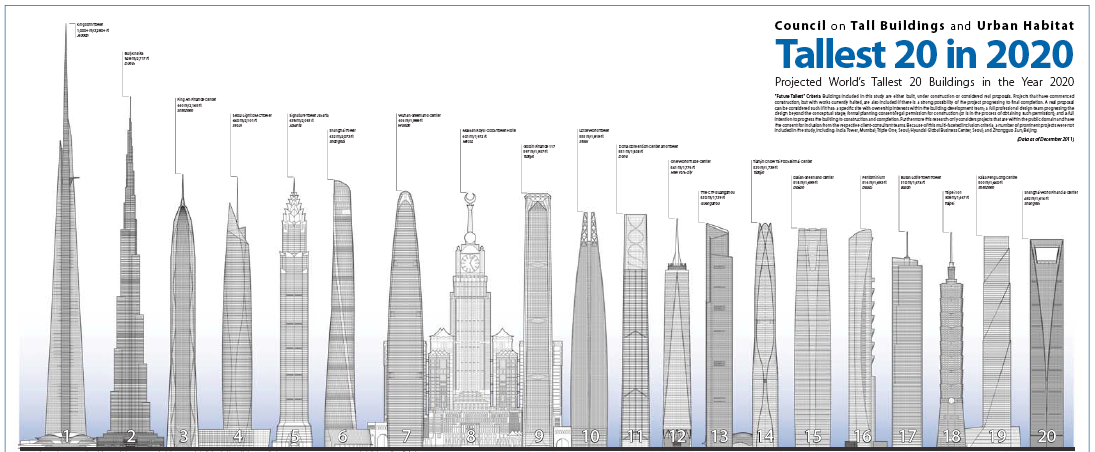The image size is (1095, 452).
Task: Click the rank number 15
Action: (x=813, y=437)
